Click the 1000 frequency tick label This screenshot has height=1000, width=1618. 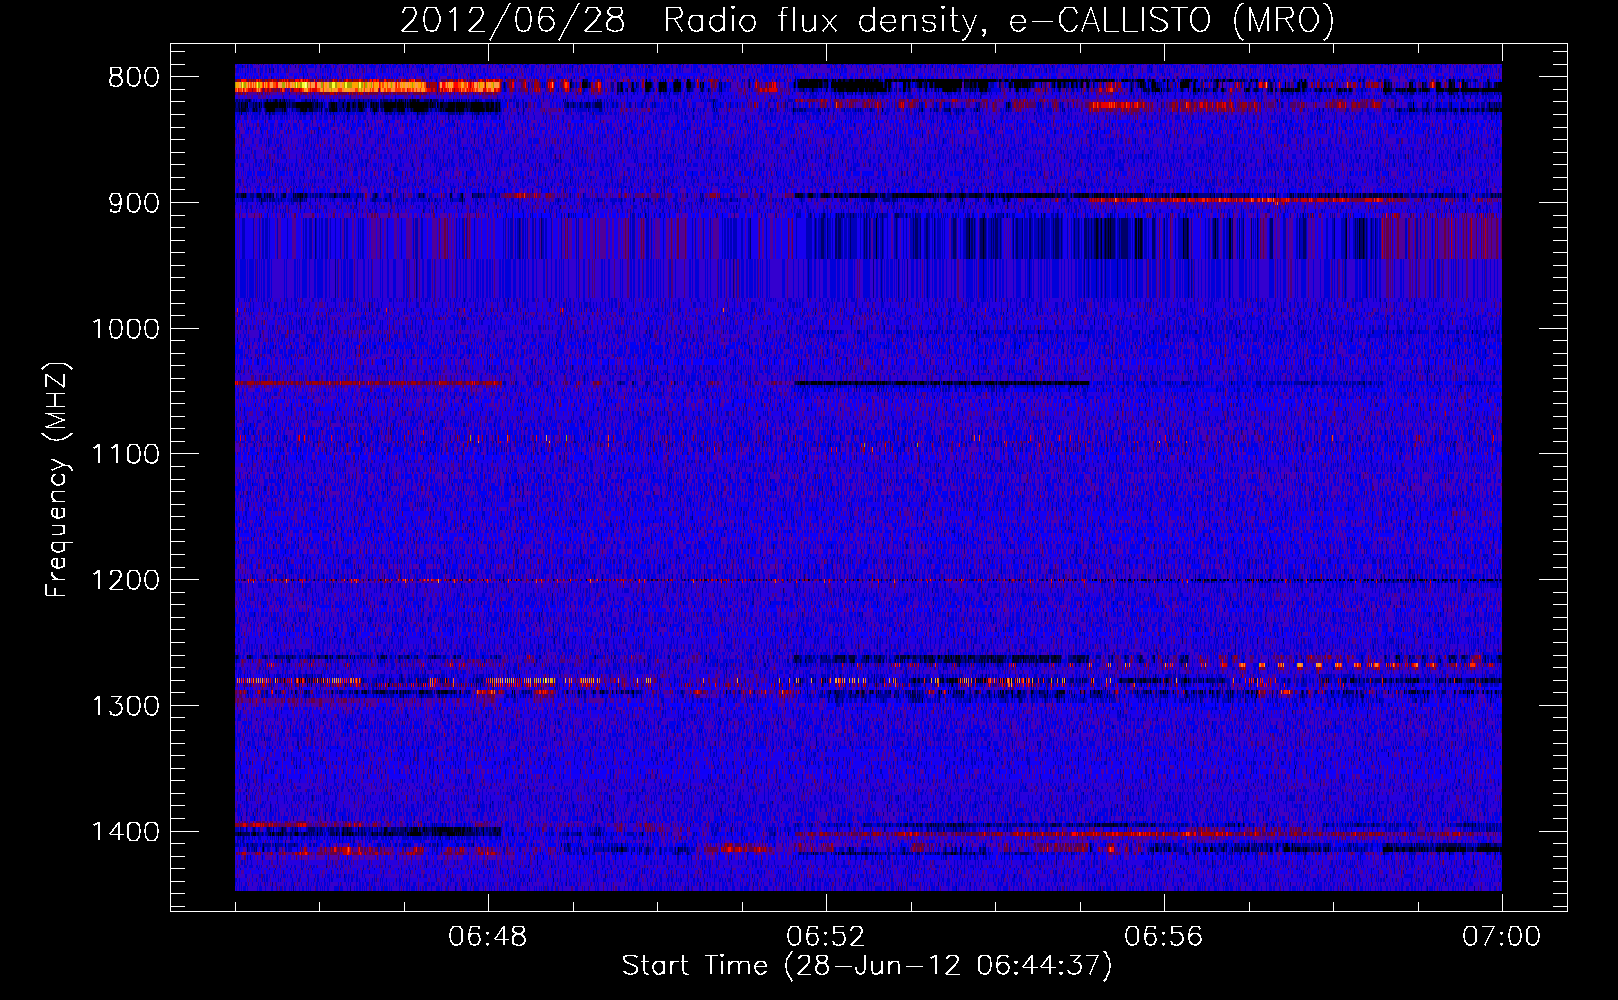pyautogui.click(x=125, y=329)
